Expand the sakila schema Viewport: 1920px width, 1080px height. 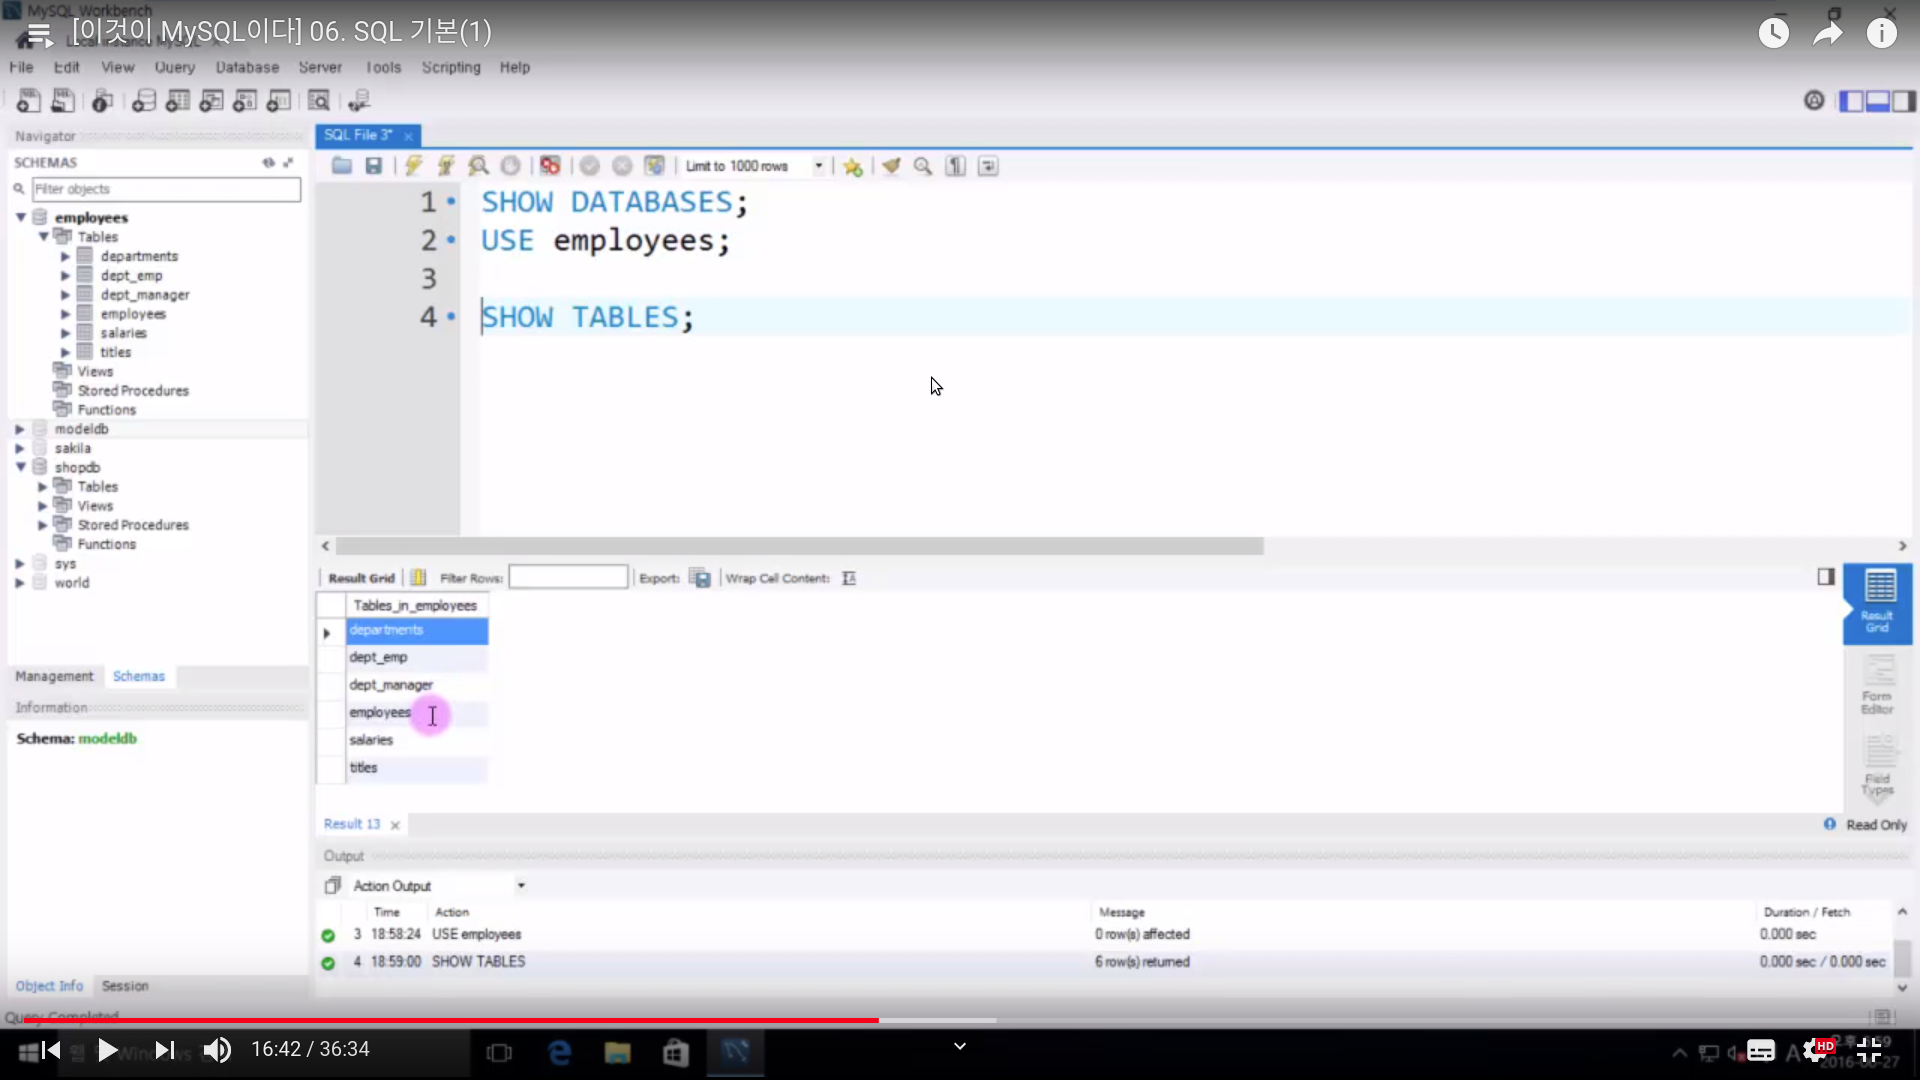point(19,448)
